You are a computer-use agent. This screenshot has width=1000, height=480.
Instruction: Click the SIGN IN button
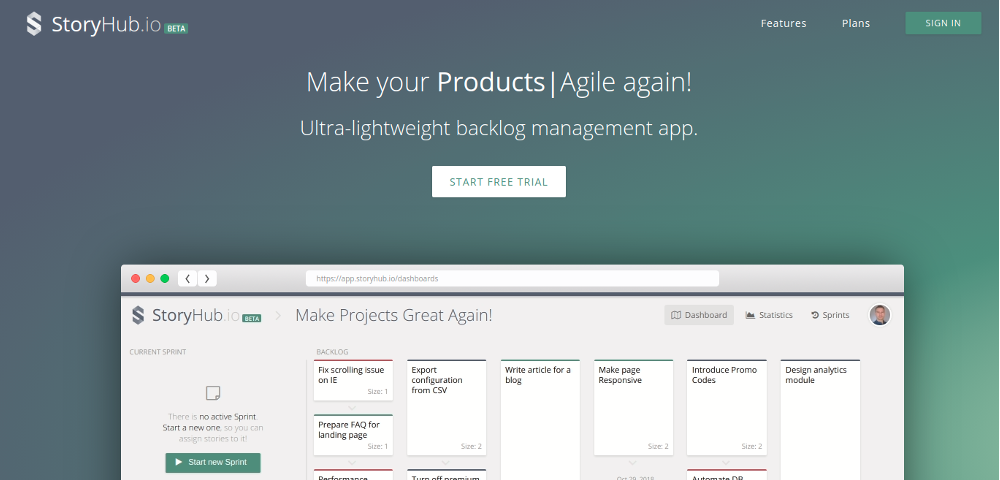click(943, 23)
